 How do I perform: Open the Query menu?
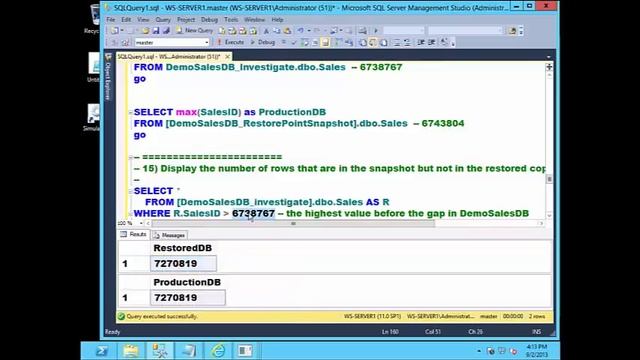coord(162,20)
